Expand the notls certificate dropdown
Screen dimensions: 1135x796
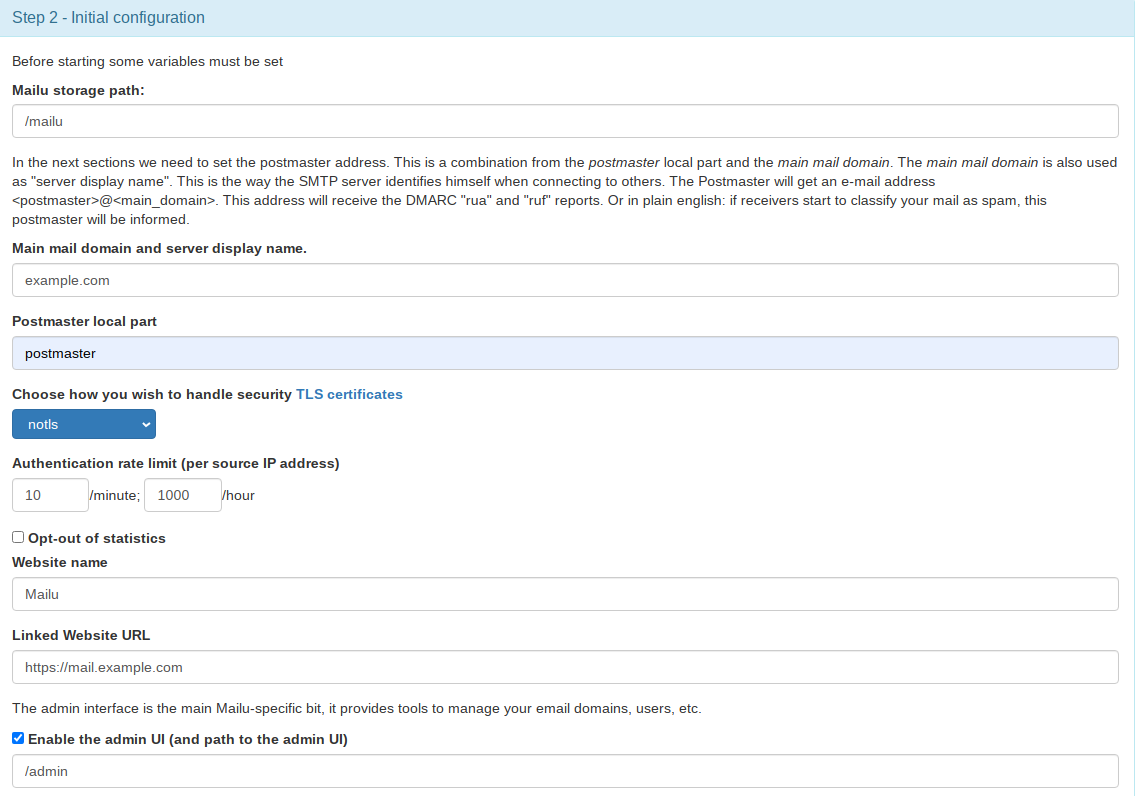point(84,424)
